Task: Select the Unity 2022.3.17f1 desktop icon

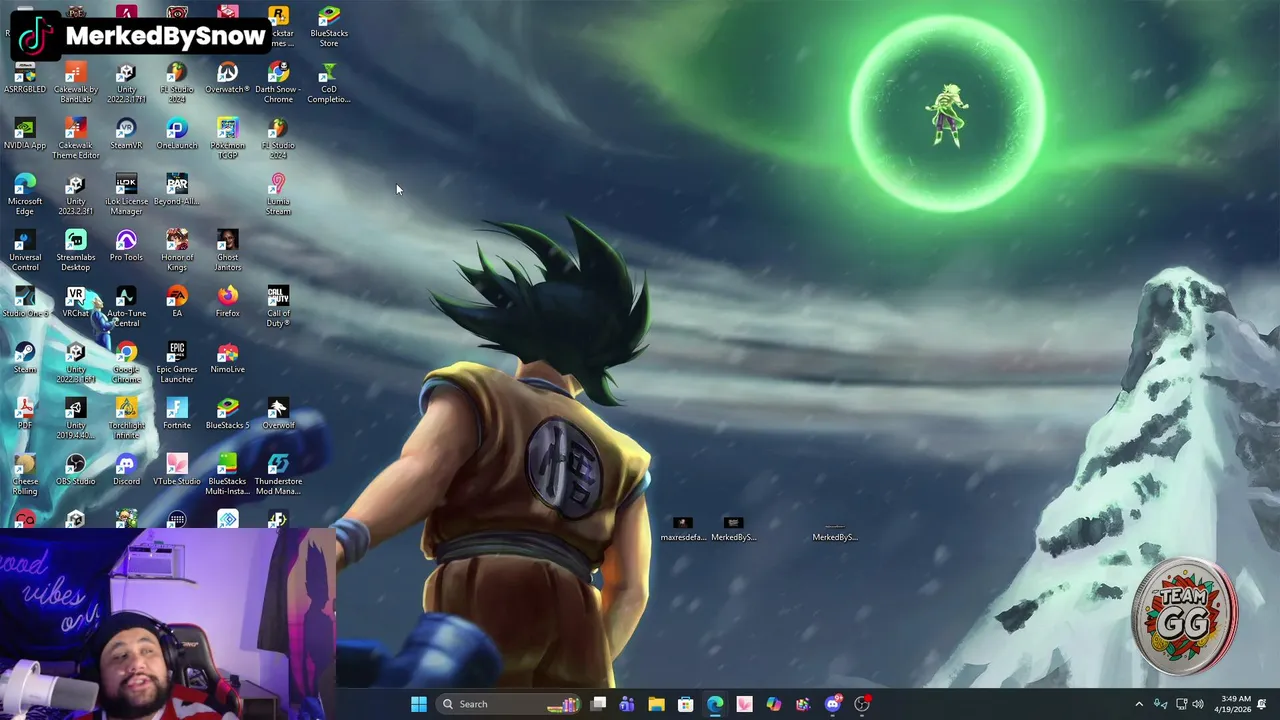Action: [126, 84]
